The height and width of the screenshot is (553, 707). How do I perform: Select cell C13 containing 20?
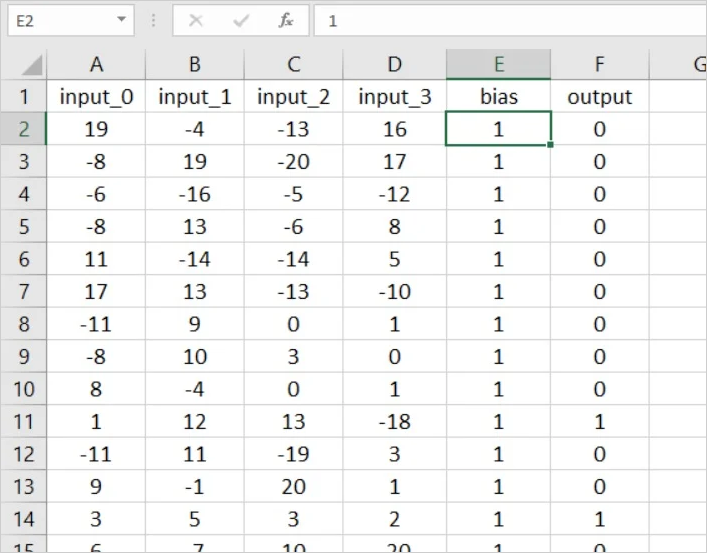pyautogui.click(x=294, y=486)
